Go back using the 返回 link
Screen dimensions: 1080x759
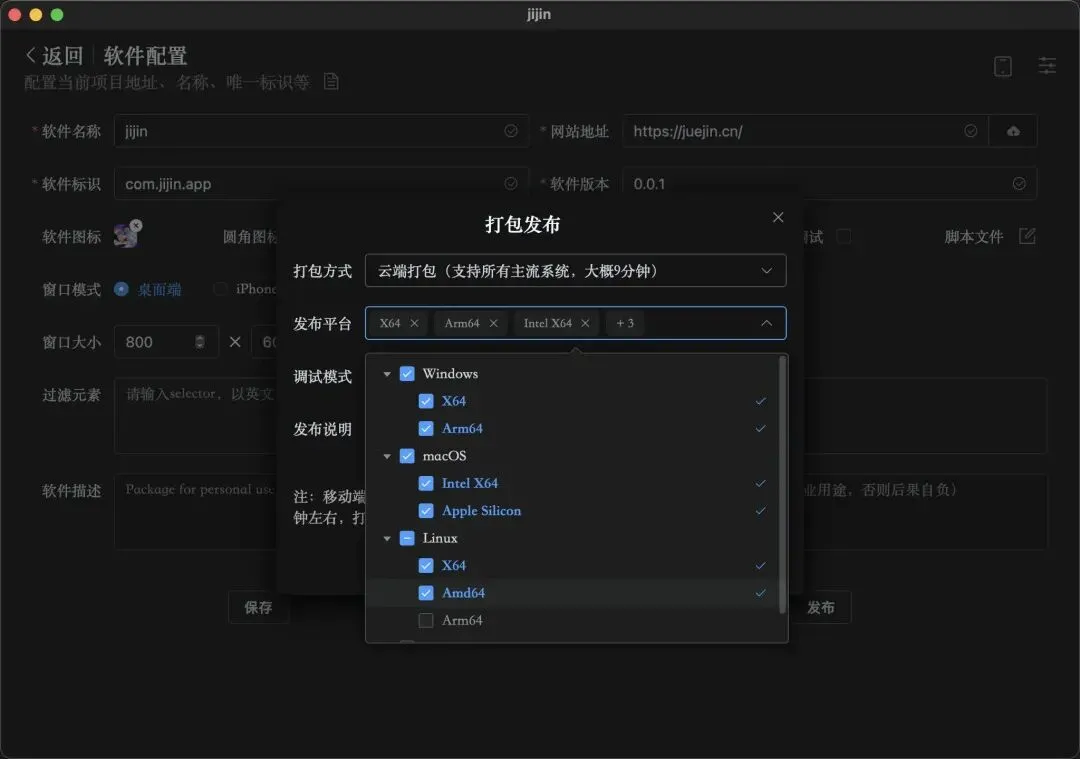(54, 56)
